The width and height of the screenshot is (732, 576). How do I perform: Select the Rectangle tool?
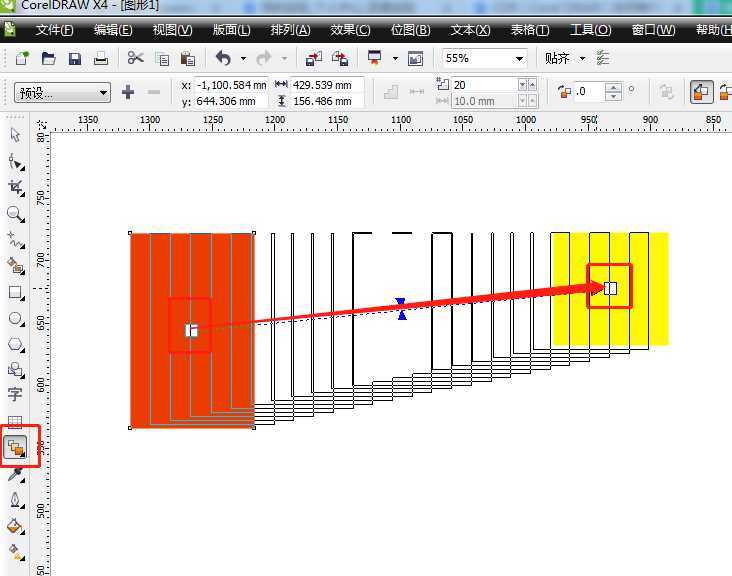click(15, 293)
